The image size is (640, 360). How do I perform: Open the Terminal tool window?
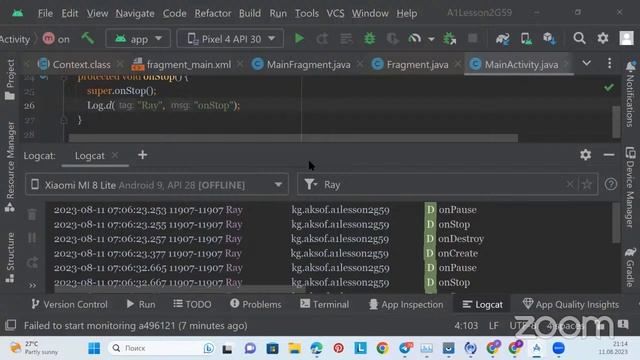pos(324,304)
